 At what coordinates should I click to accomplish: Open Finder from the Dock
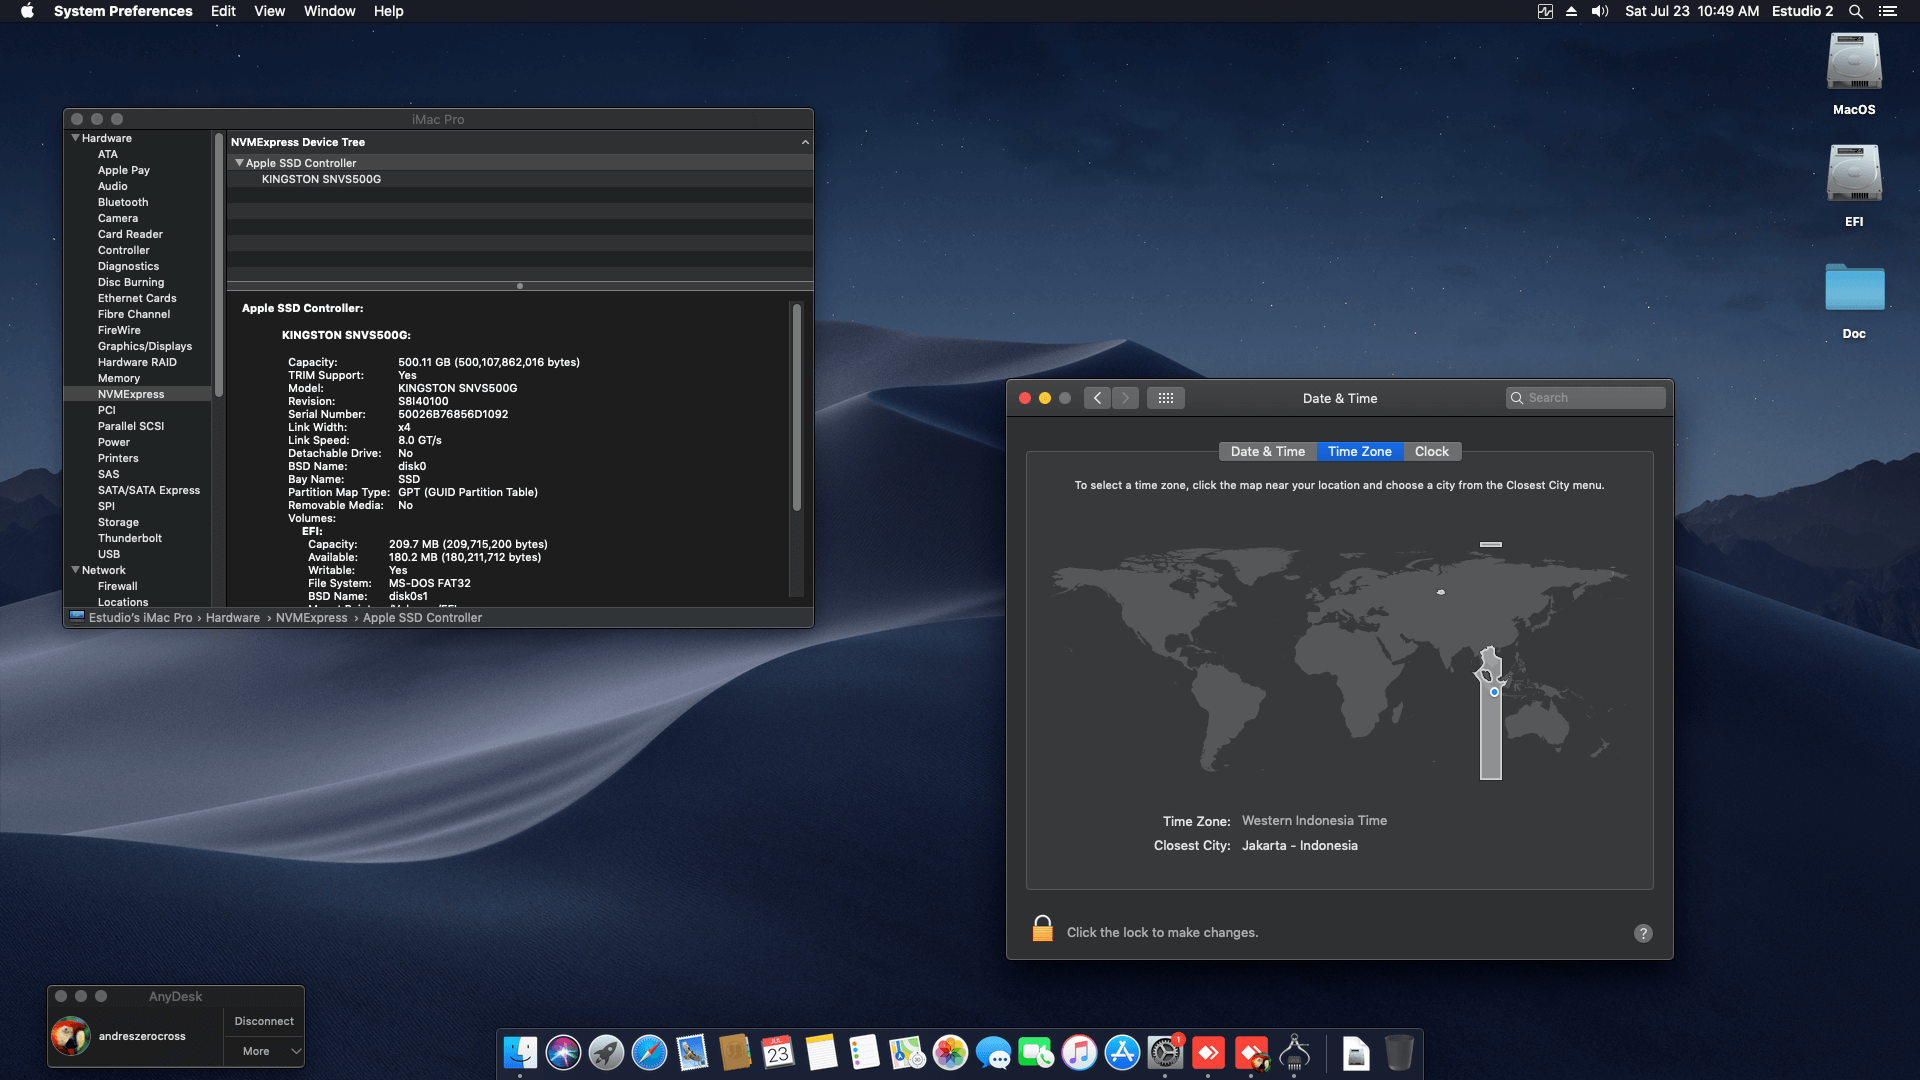pos(520,1052)
